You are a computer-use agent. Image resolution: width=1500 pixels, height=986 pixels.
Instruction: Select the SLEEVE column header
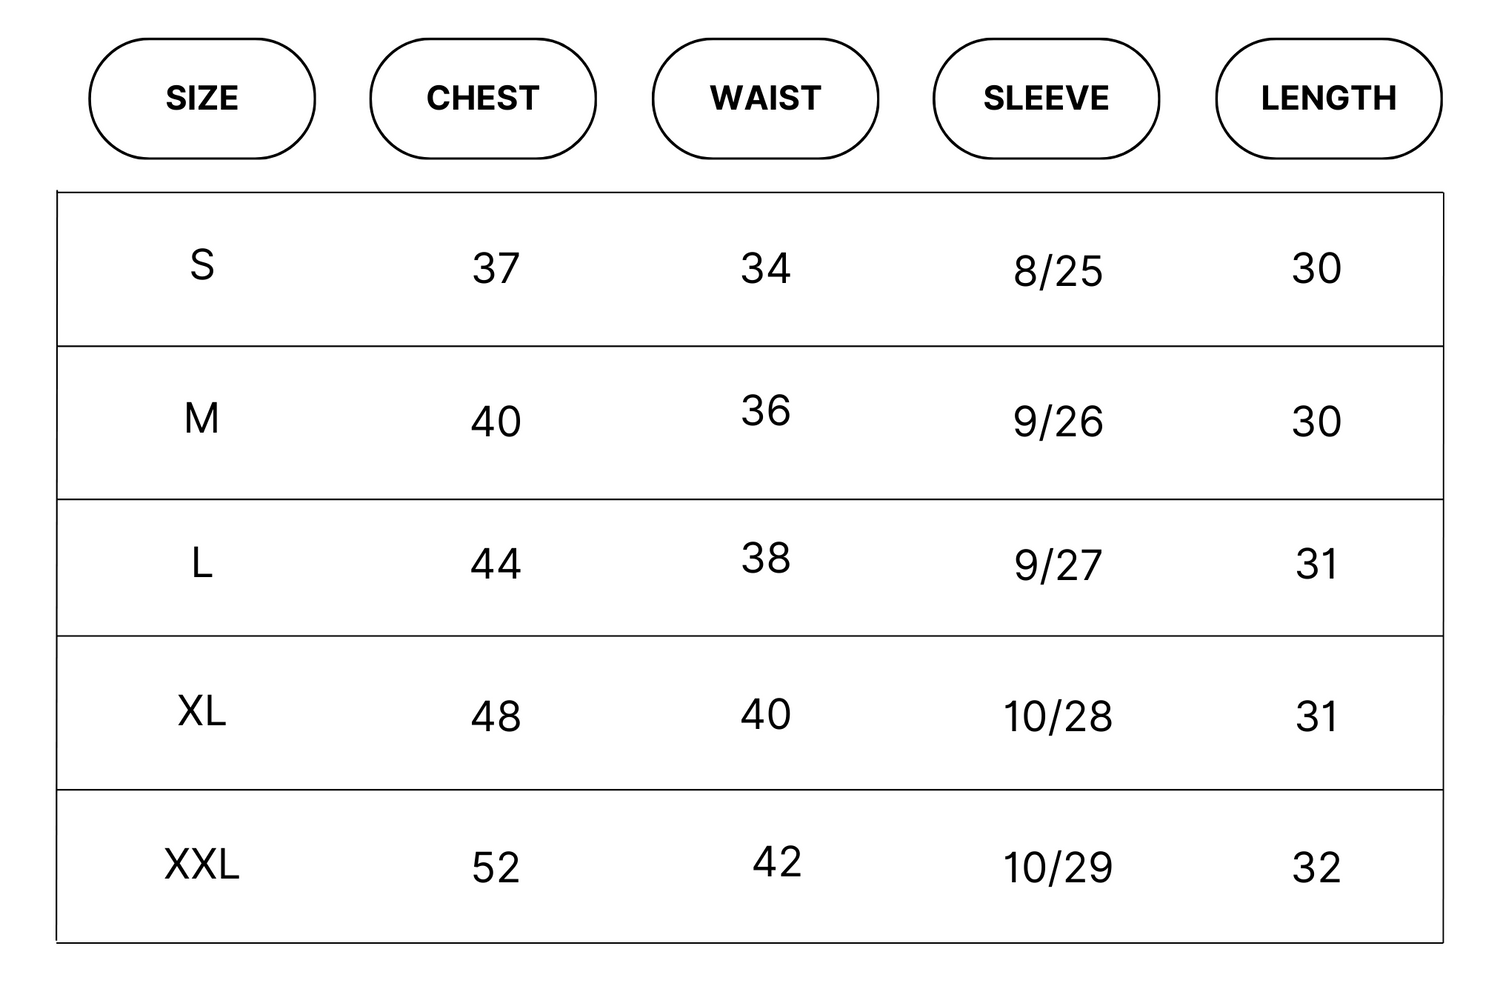[x=1046, y=98]
